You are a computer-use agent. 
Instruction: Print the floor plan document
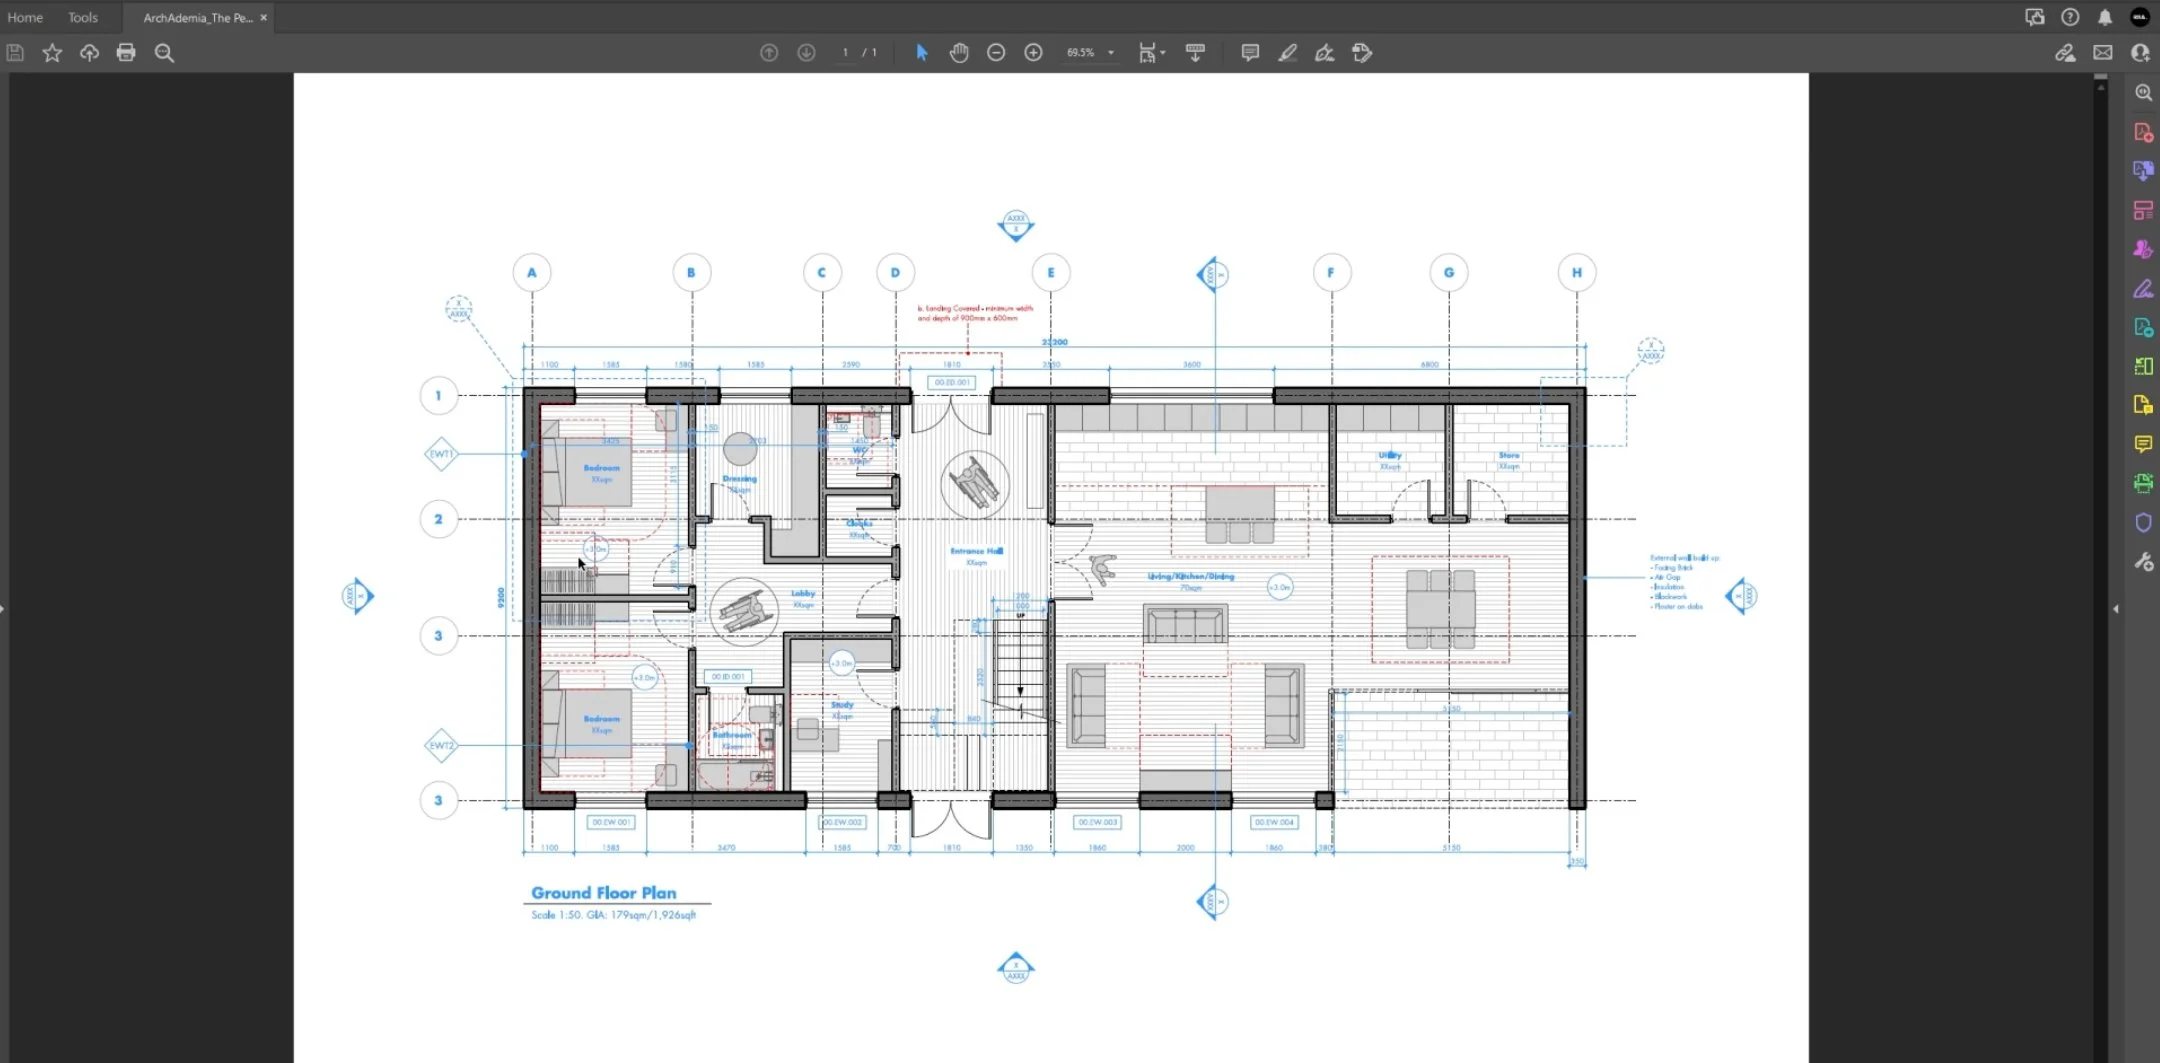point(126,52)
